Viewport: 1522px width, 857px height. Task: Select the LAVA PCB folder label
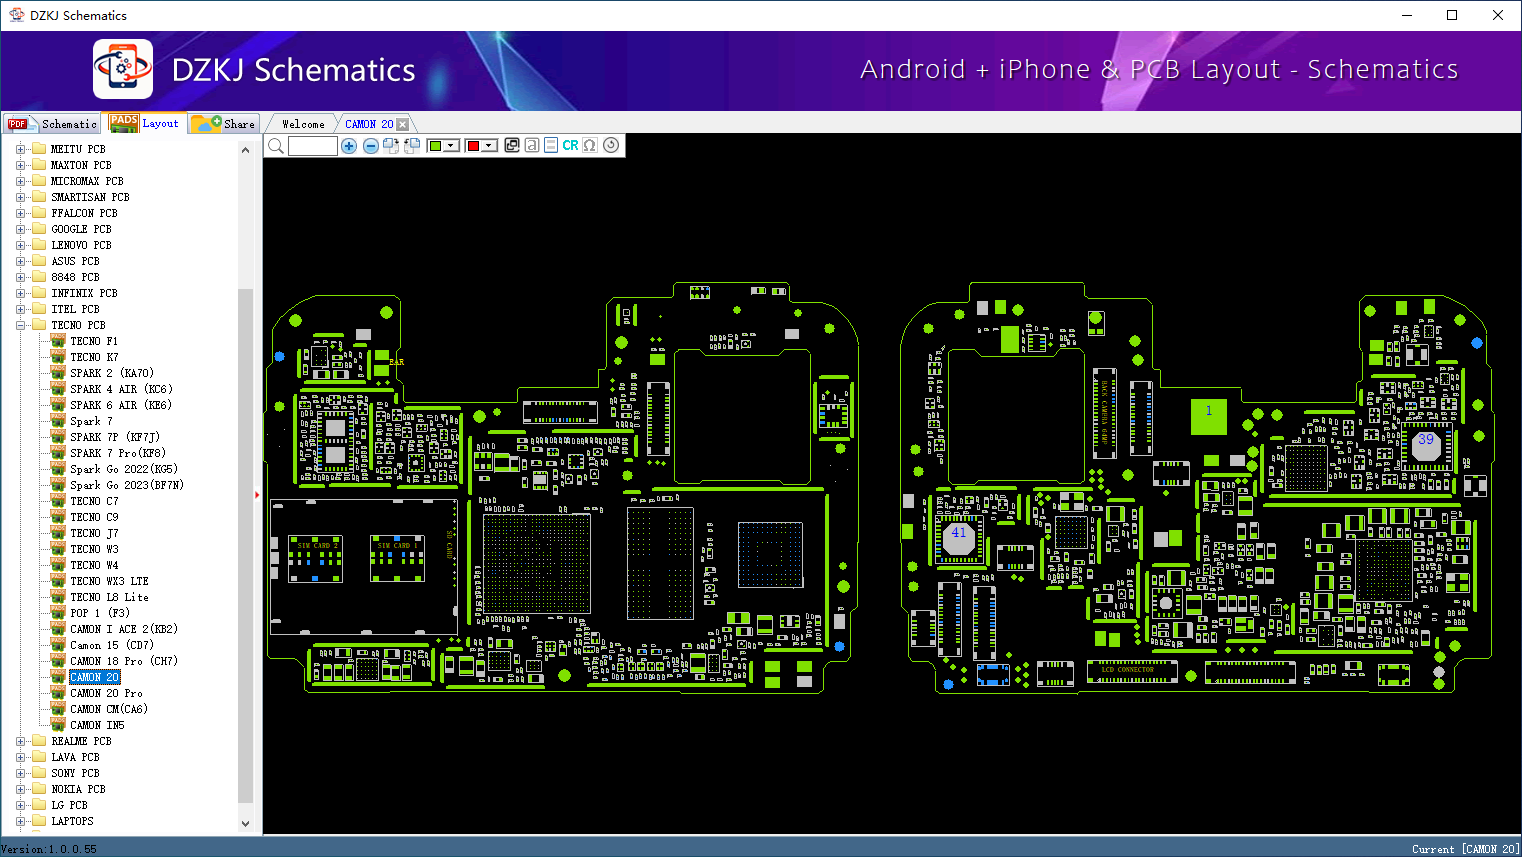(x=75, y=757)
